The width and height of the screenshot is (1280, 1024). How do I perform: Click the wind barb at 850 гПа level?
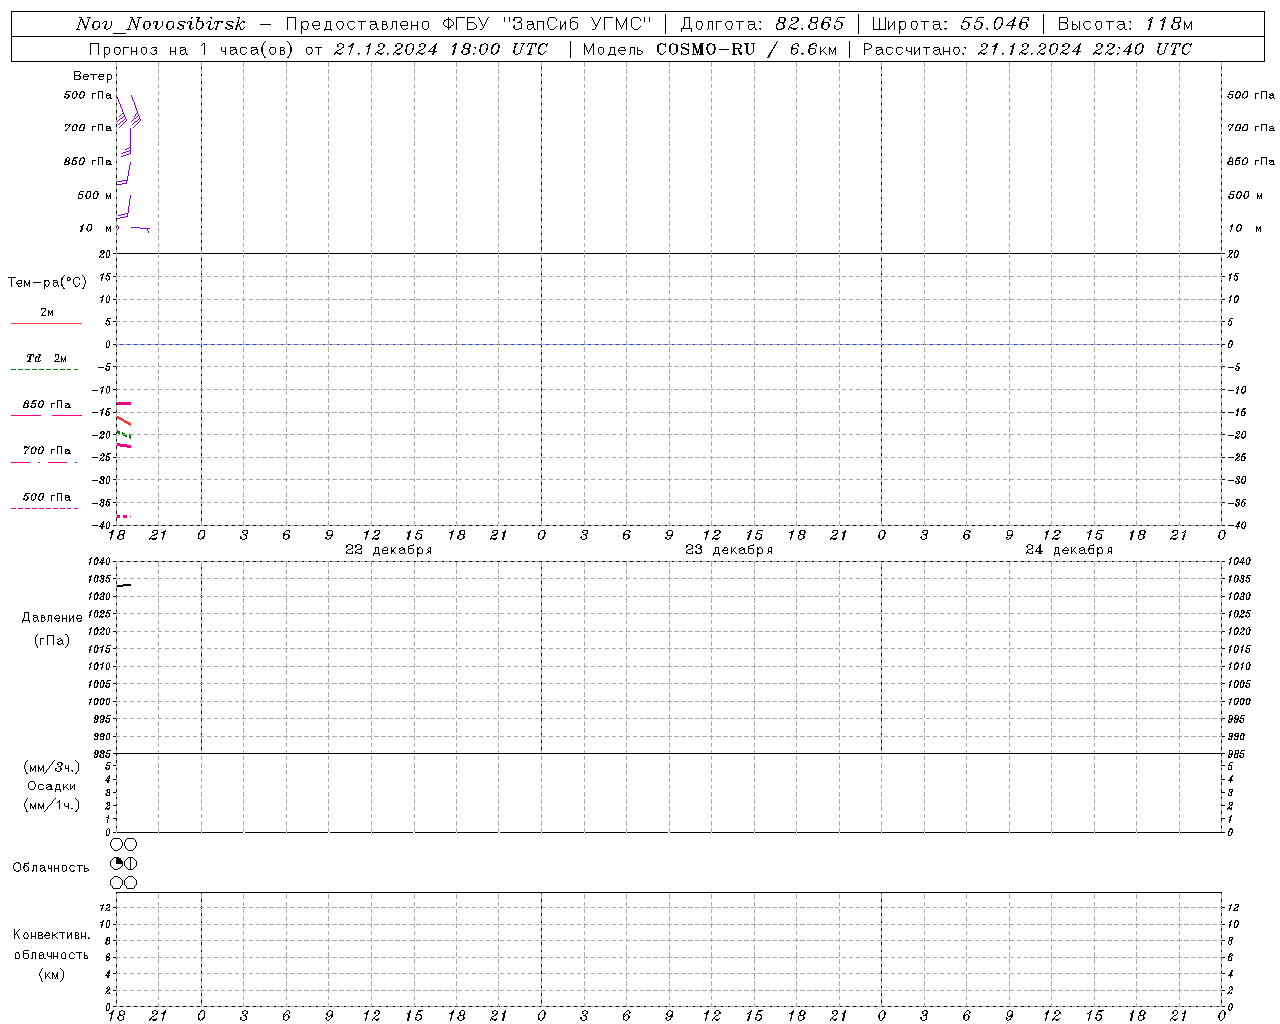[x=124, y=173]
